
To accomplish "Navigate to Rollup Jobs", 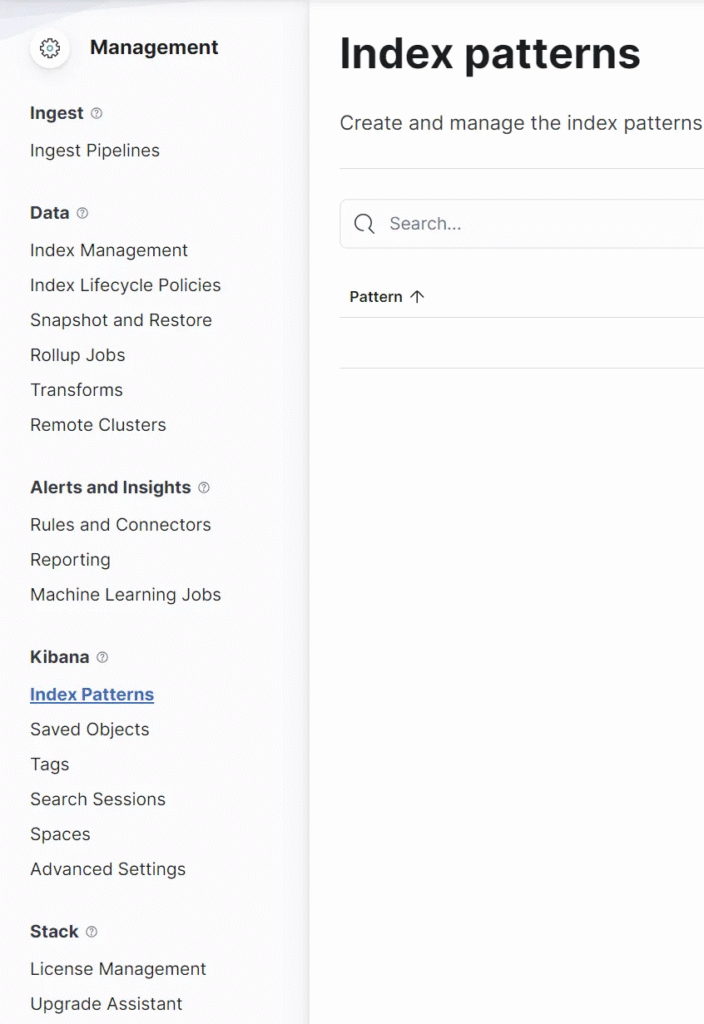I will (78, 355).
